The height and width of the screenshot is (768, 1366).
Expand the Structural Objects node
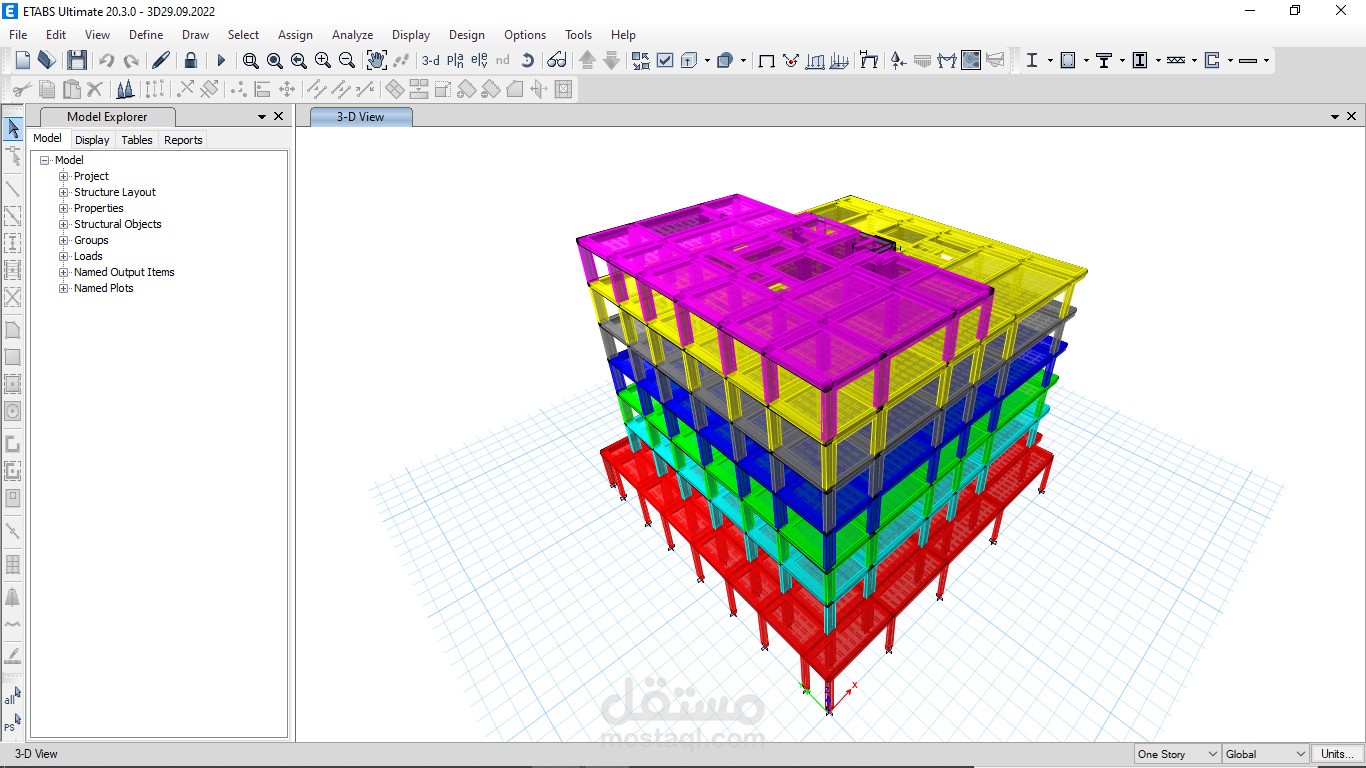(64, 224)
